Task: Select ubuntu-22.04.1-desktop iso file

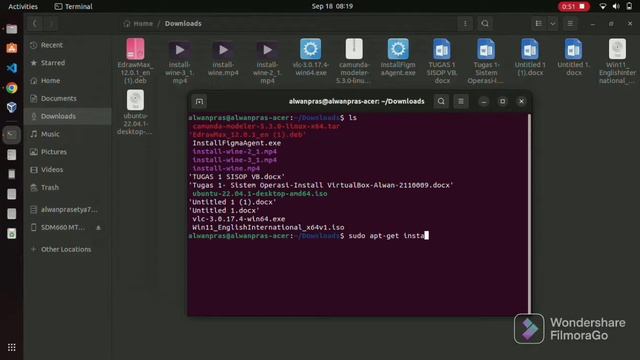Action: pyautogui.click(x=135, y=112)
